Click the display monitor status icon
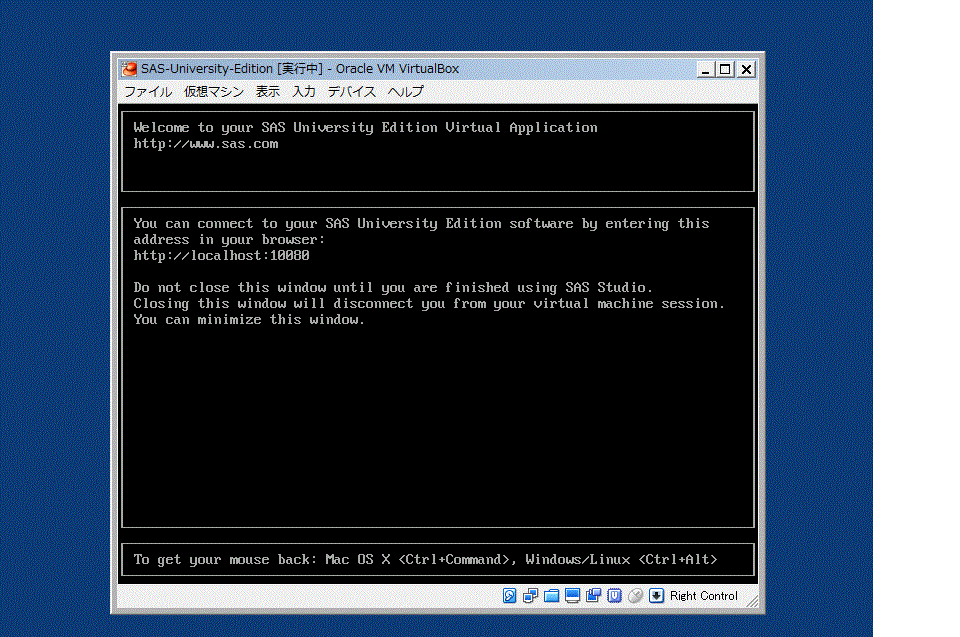The image size is (960, 637). click(572, 595)
